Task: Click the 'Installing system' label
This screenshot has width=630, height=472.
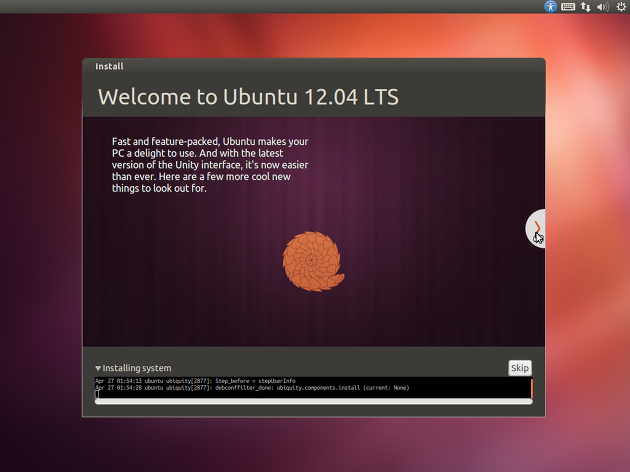Action: click(x=137, y=368)
